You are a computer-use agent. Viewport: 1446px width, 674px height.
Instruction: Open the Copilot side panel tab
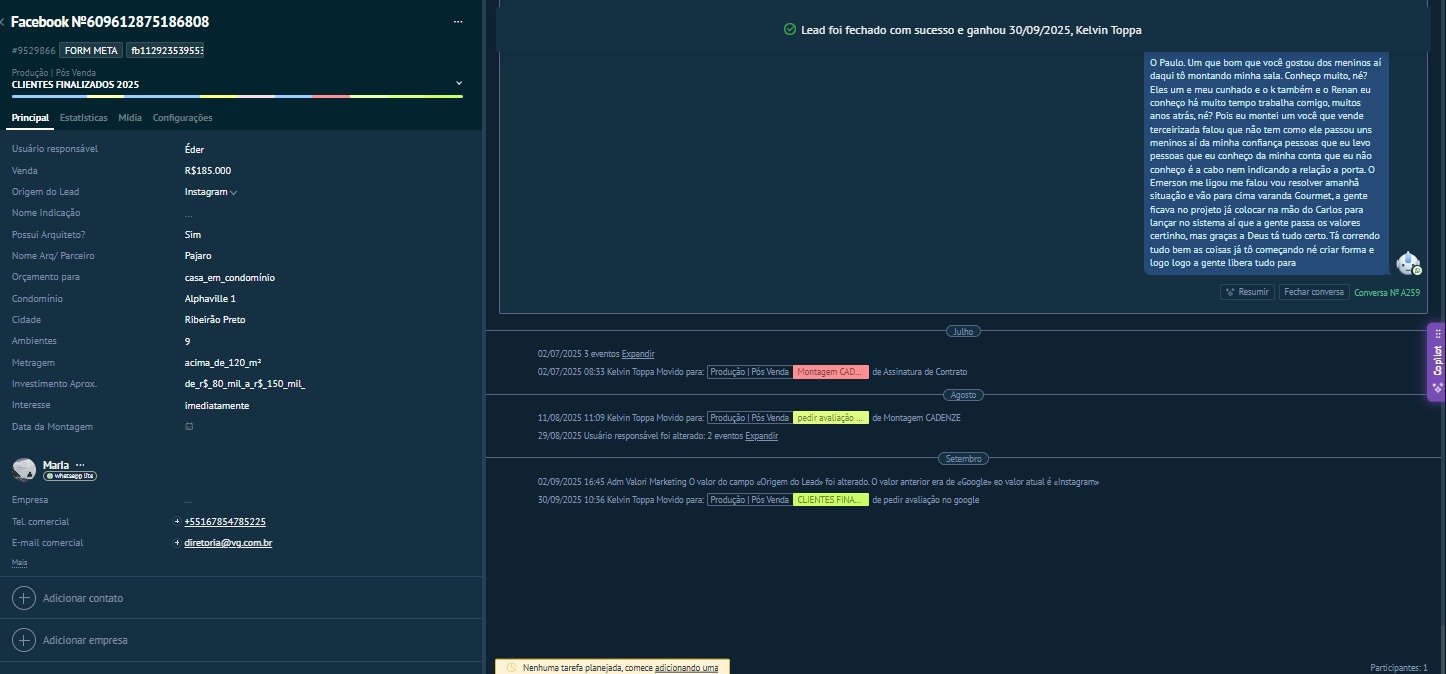pyautogui.click(x=1436, y=362)
